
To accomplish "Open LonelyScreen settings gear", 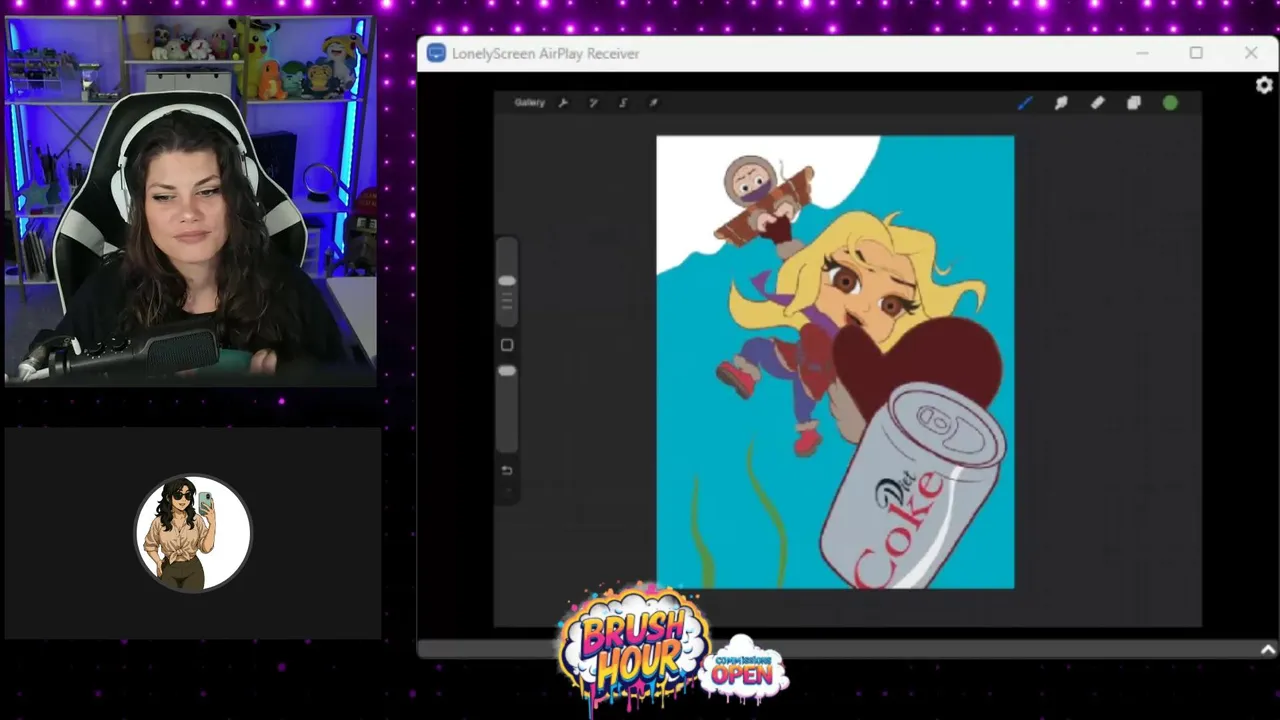I will (x=1264, y=85).
